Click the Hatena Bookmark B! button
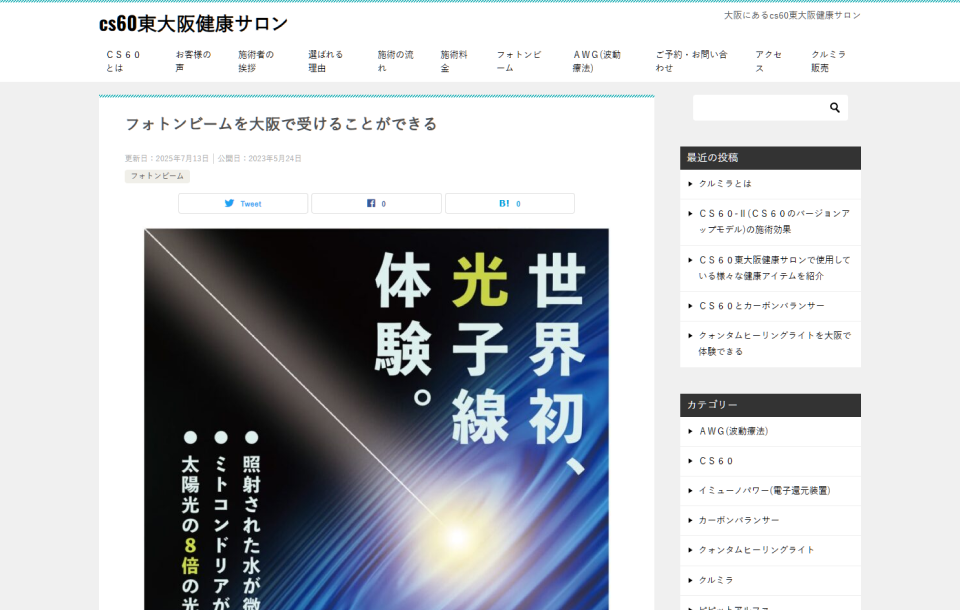 click(509, 204)
